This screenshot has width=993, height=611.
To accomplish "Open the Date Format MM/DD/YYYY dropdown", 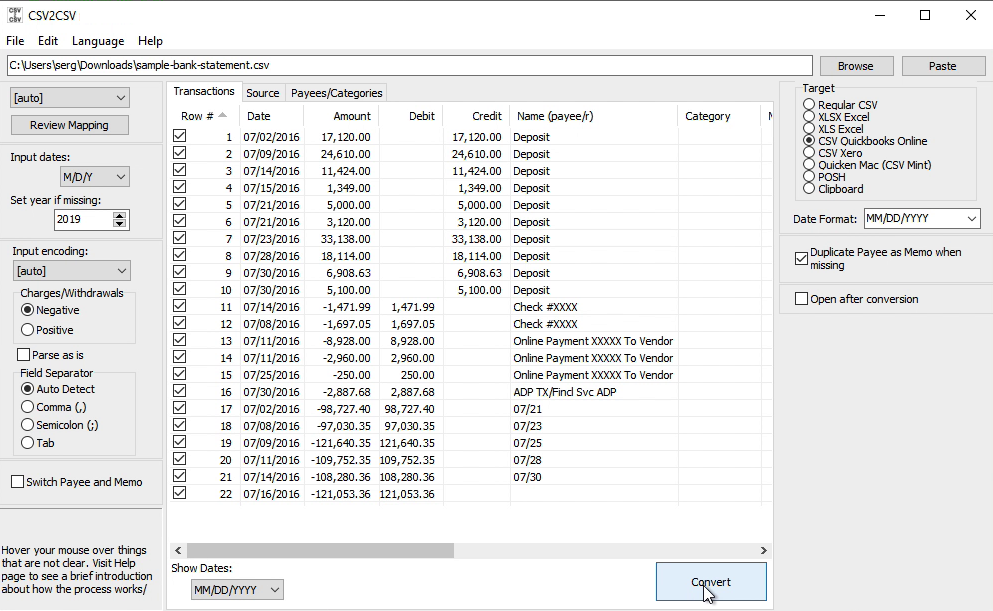I will 921,218.
